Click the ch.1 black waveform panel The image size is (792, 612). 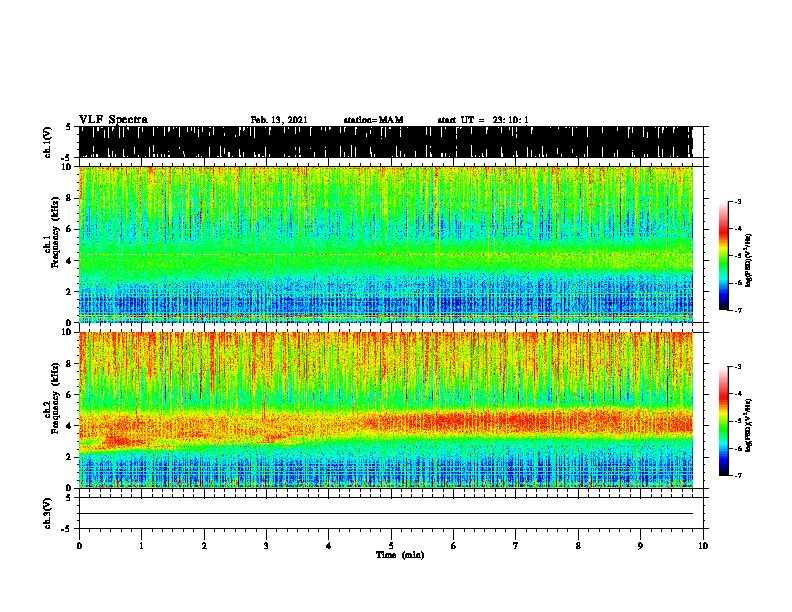(x=385, y=142)
